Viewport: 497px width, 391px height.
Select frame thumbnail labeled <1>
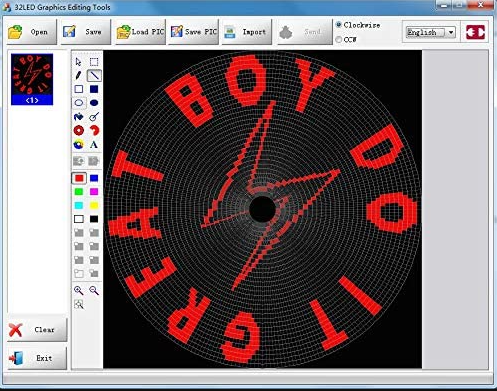32,79
